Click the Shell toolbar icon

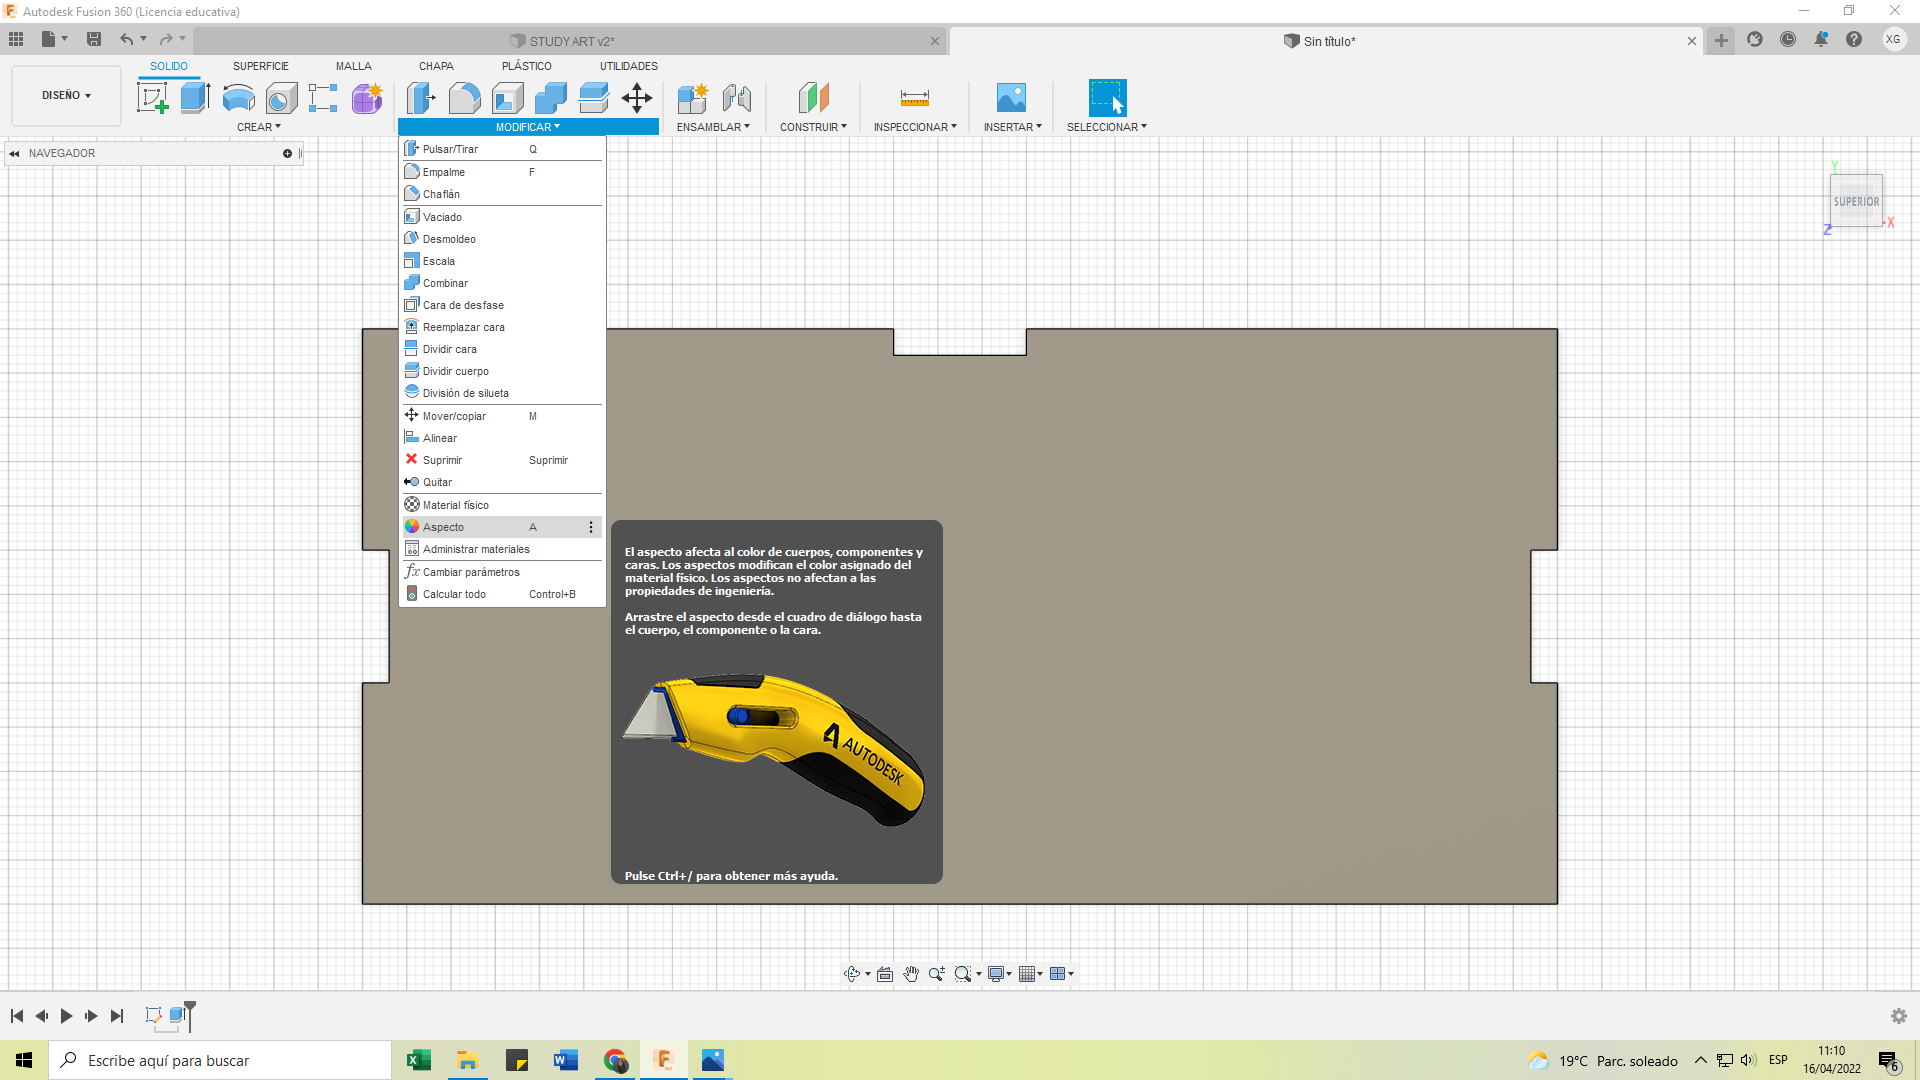(x=508, y=98)
